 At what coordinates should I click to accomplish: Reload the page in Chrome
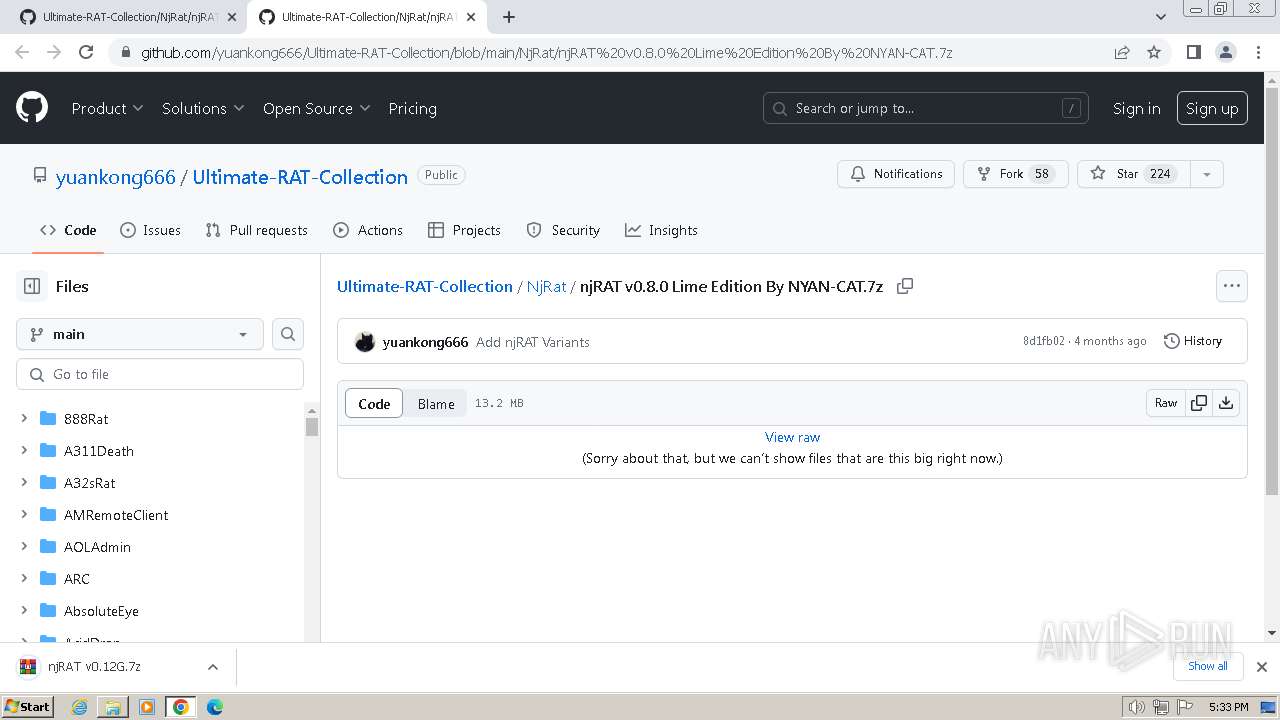coord(86,52)
